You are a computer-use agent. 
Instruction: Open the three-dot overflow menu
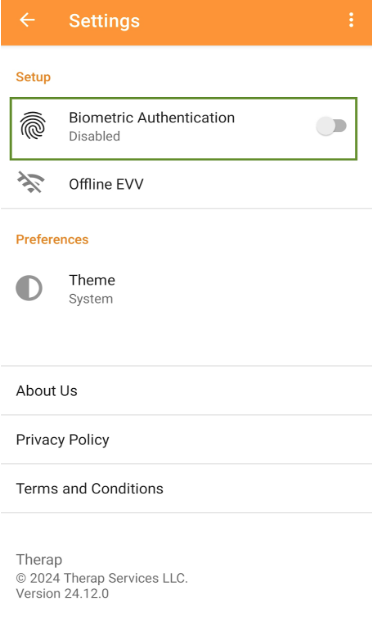pos(351,20)
